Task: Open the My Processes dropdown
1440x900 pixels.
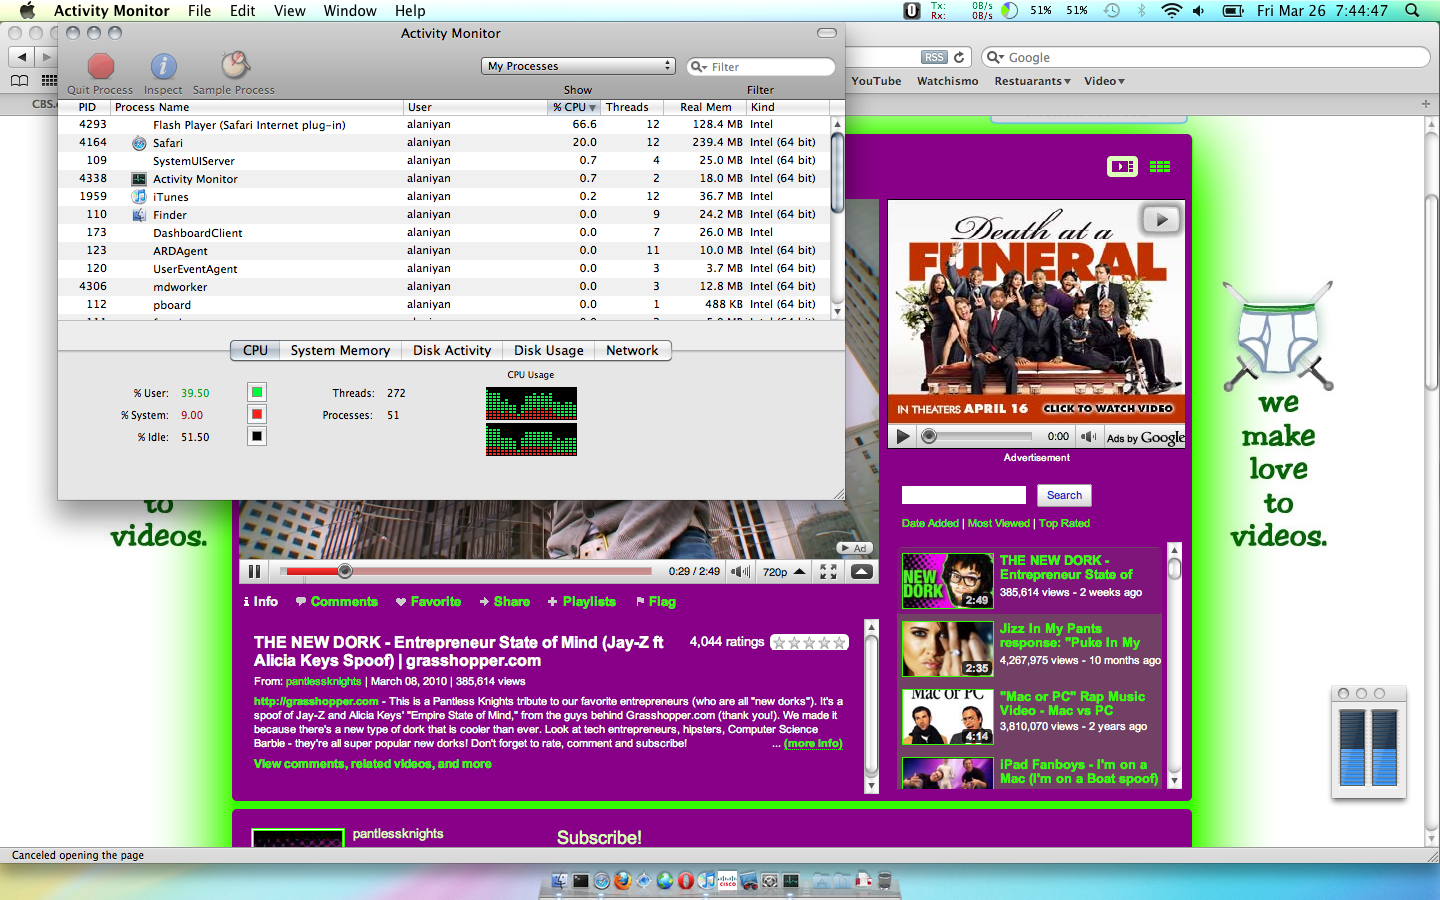Action: [579, 66]
